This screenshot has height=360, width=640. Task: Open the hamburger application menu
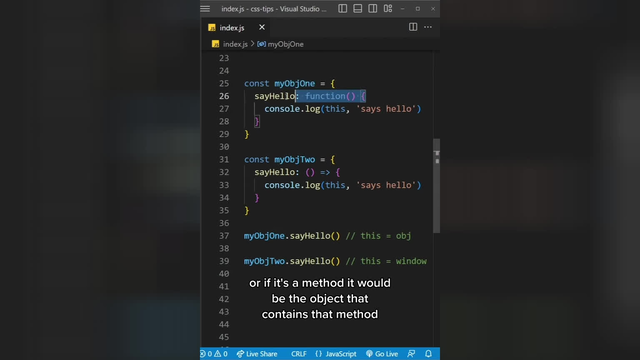(205, 9)
